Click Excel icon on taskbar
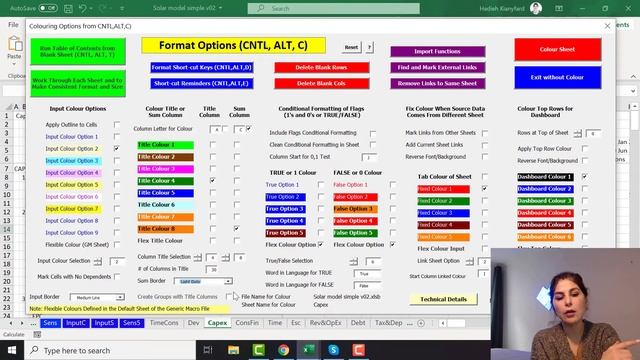This screenshot has height=360, width=640. [309, 350]
